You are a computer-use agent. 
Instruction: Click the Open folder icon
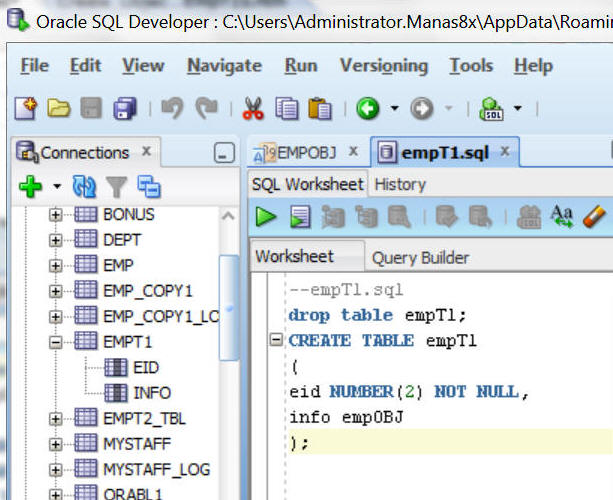point(59,108)
